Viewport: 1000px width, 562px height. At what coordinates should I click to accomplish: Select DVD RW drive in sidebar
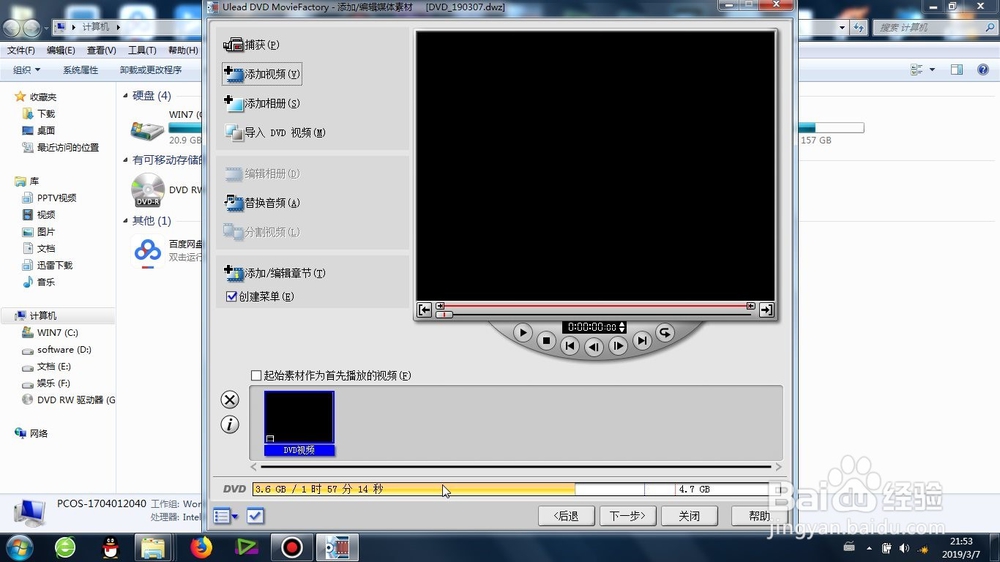click(x=68, y=400)
